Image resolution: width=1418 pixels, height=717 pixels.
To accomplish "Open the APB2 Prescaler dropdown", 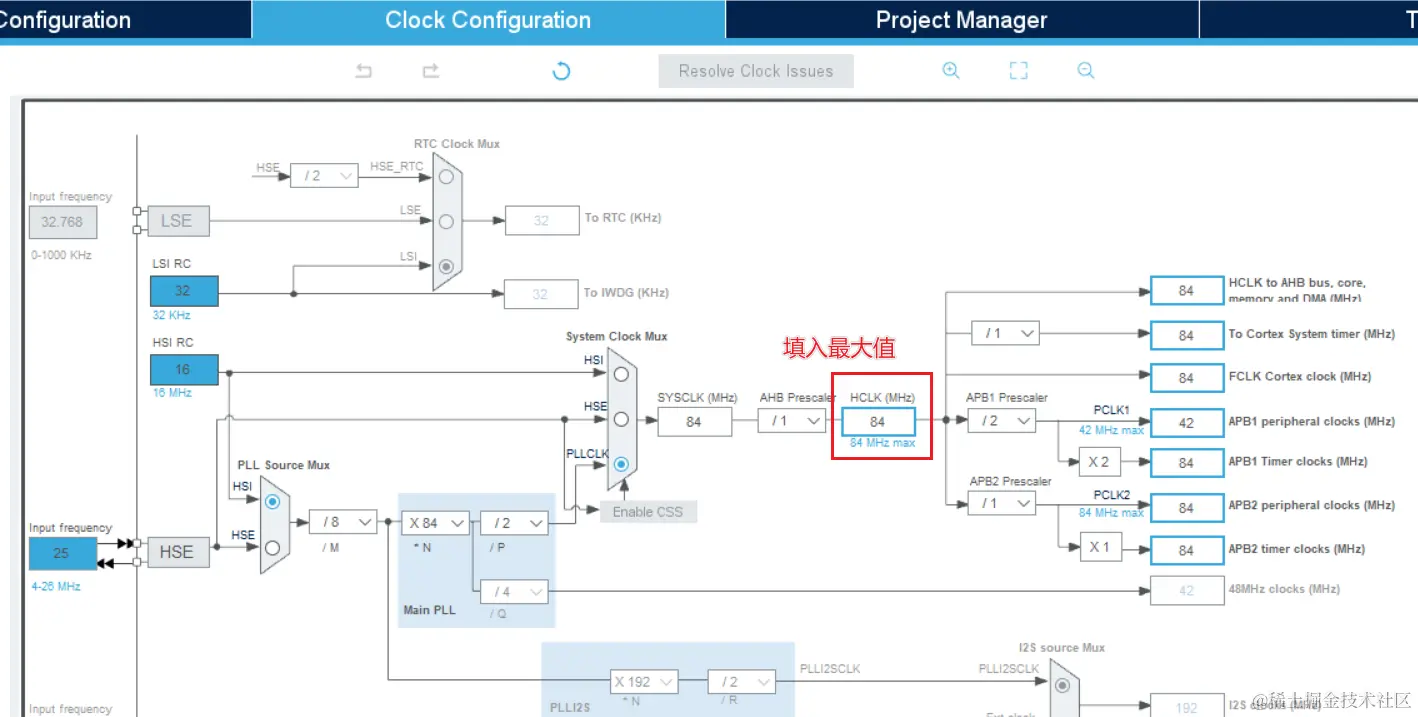I will click(x=1002, y=503).
